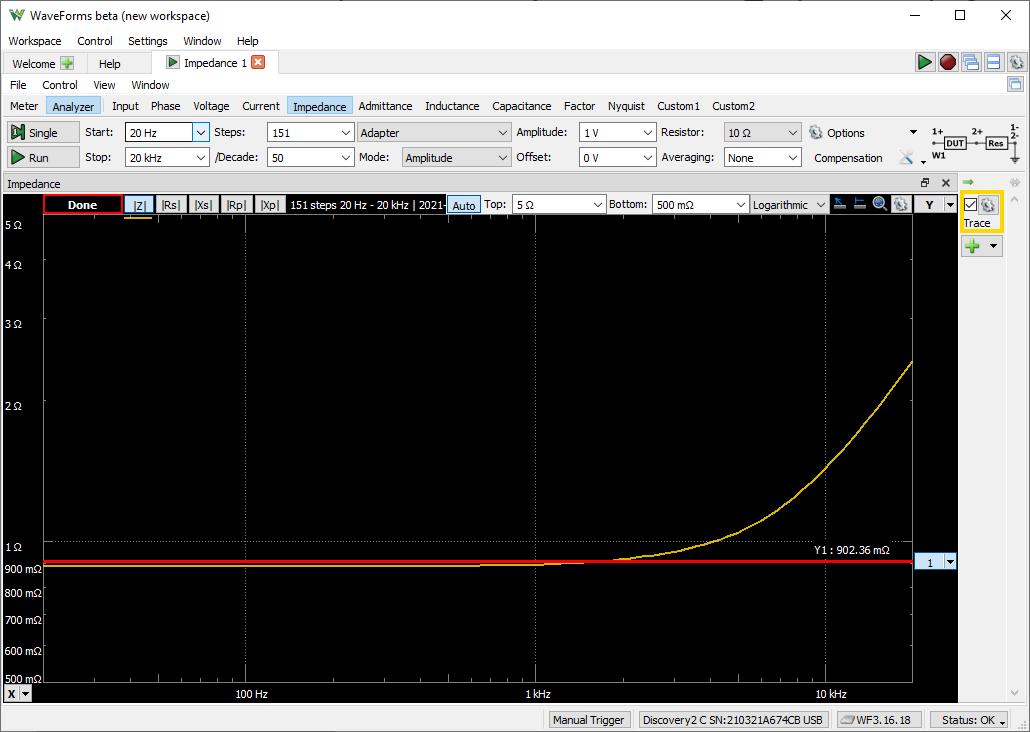Image resolution: width=1030 pixels, height=732 pixels.
Task: Open the instrument View menu
Action: coord(104,85)
